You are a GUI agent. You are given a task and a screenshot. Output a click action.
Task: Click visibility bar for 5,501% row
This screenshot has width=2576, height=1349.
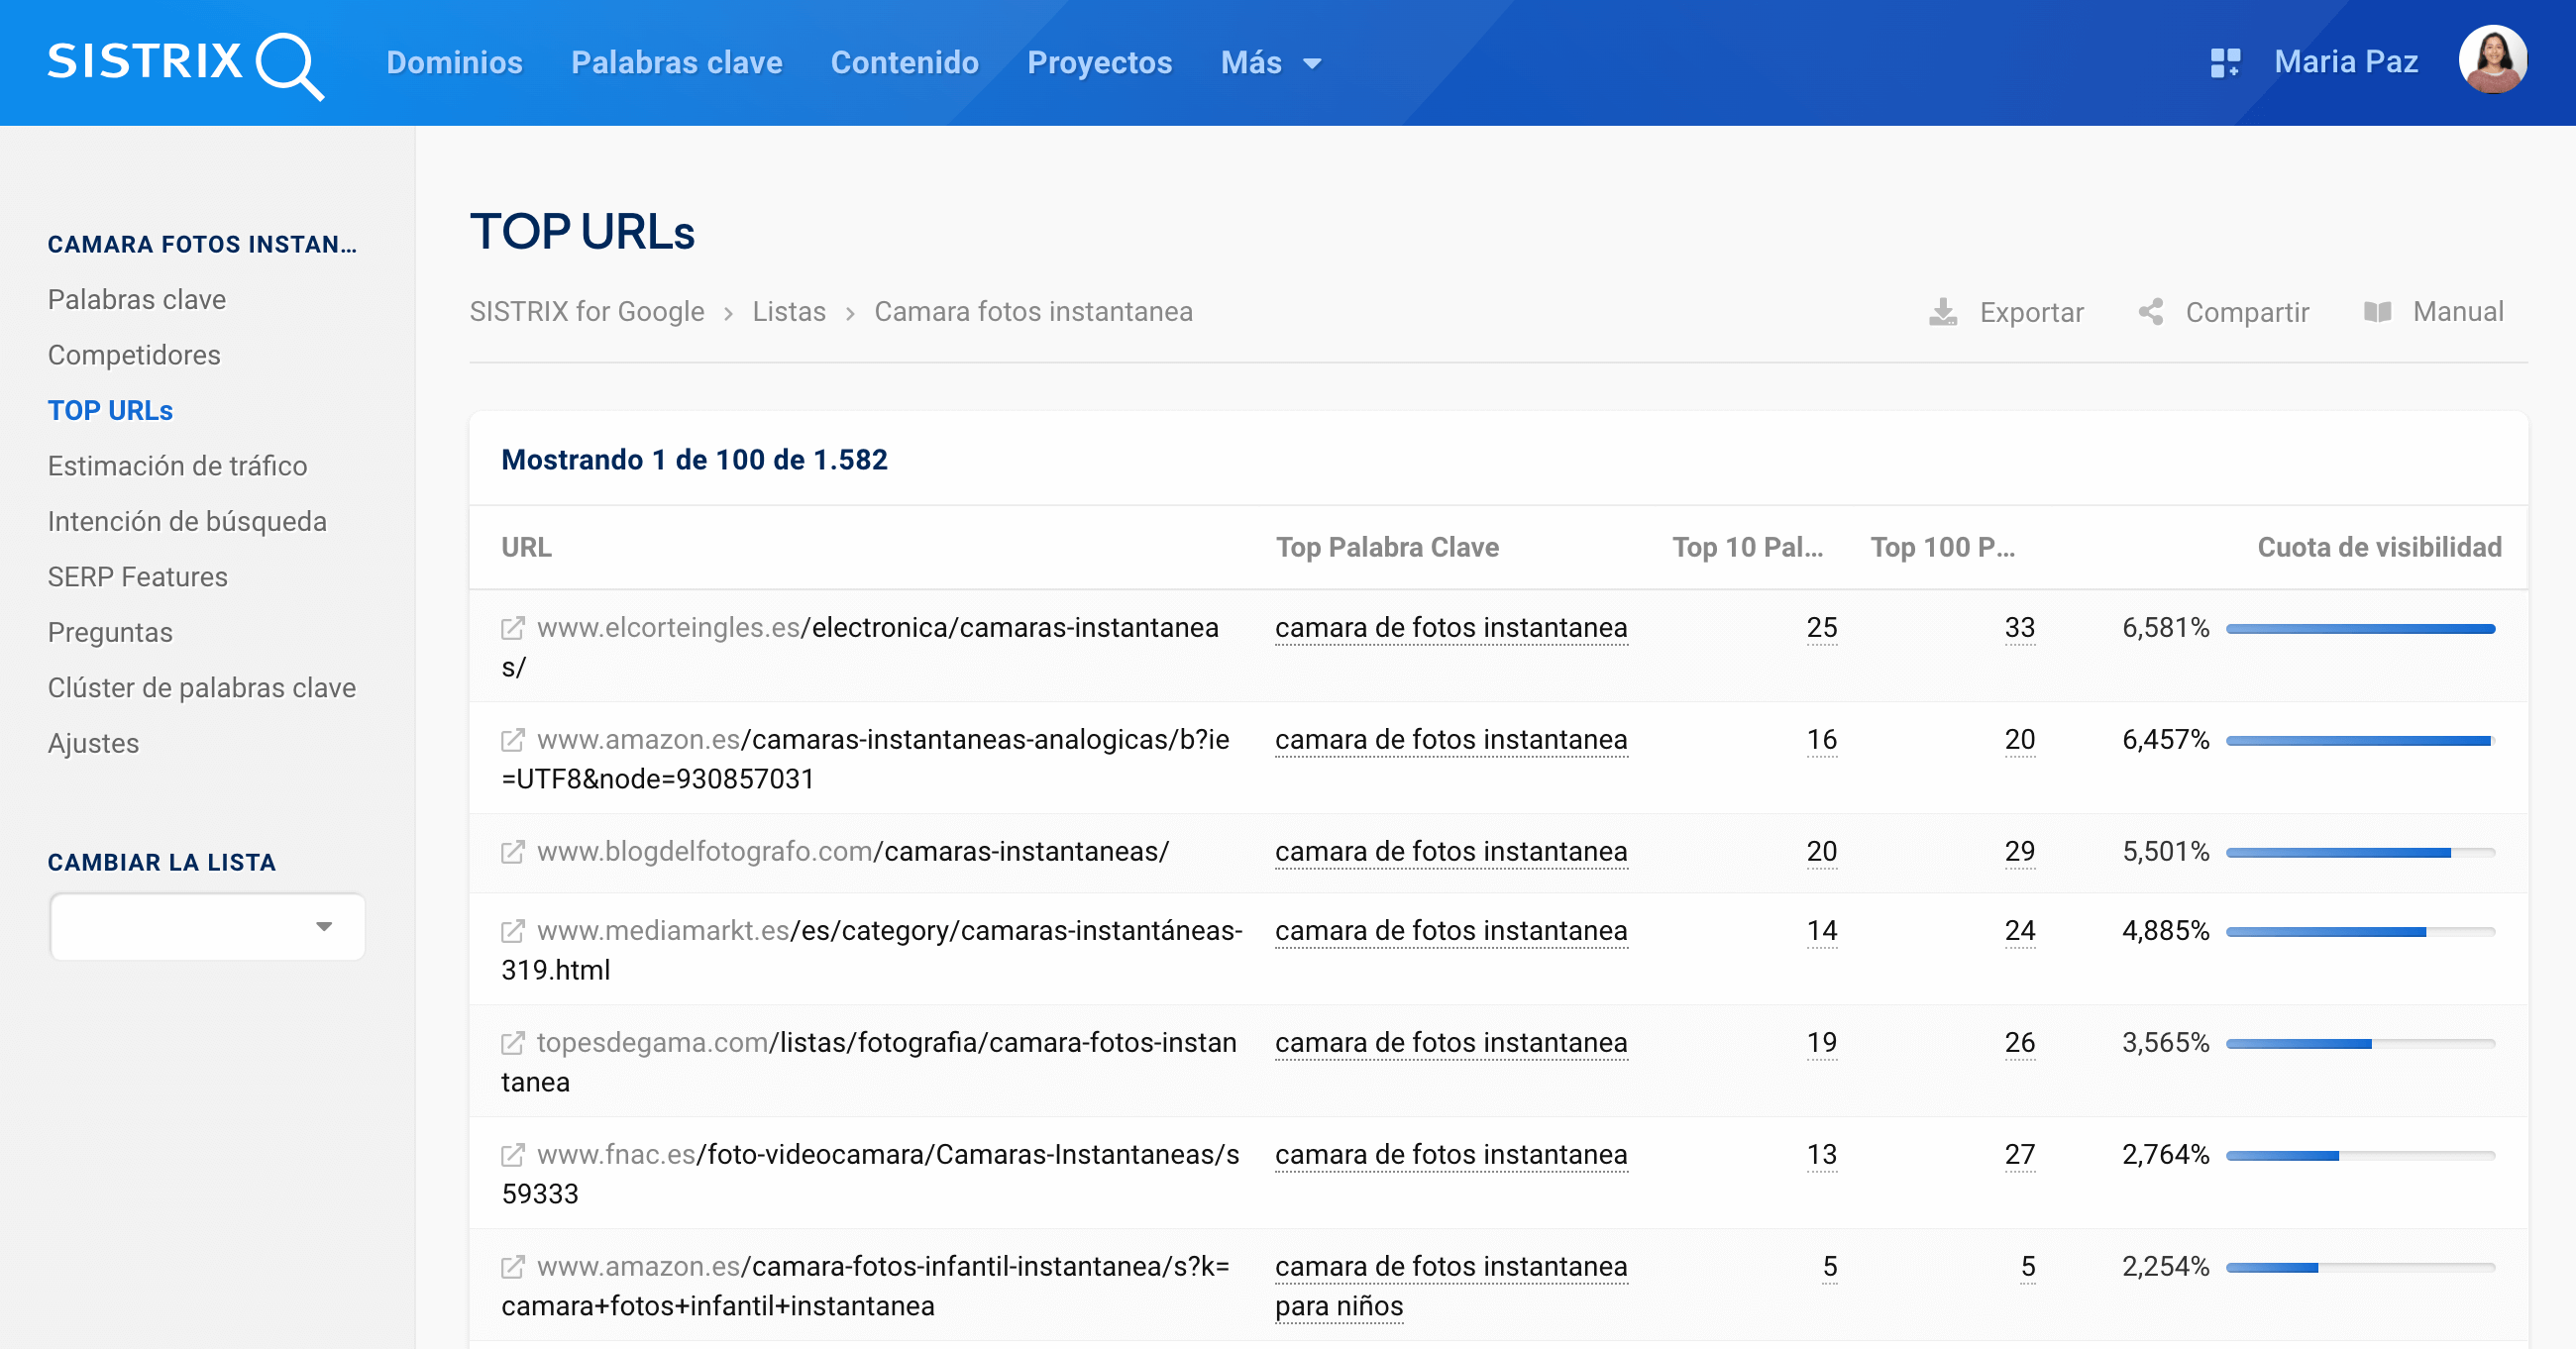click(2360, 853)
